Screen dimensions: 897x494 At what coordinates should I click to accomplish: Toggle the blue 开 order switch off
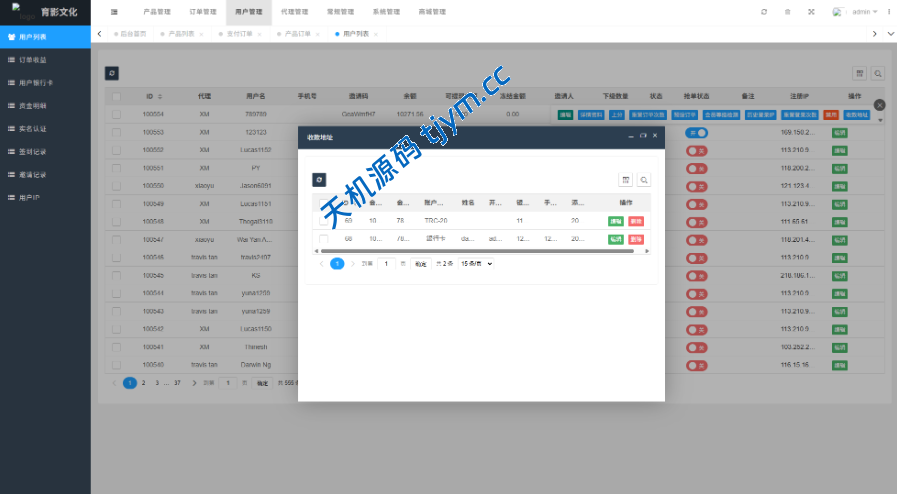(697, 133)
